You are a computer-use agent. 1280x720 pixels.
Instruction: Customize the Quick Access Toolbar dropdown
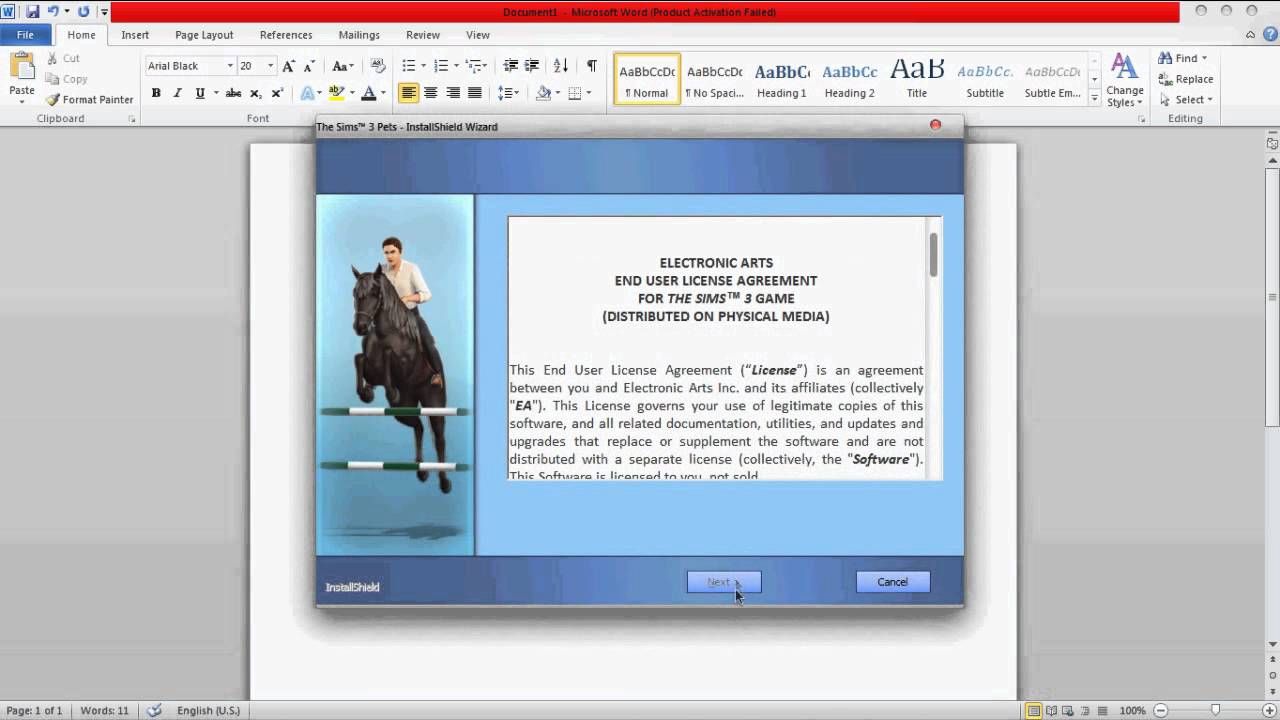[104, 12]
